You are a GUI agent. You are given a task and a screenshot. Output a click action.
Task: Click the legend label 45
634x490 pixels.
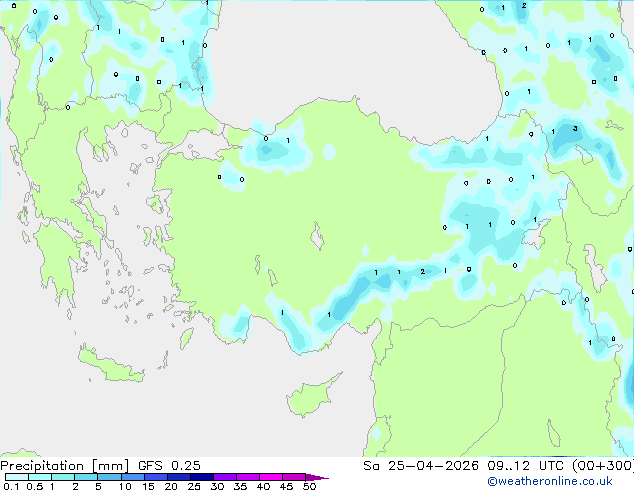286,486
